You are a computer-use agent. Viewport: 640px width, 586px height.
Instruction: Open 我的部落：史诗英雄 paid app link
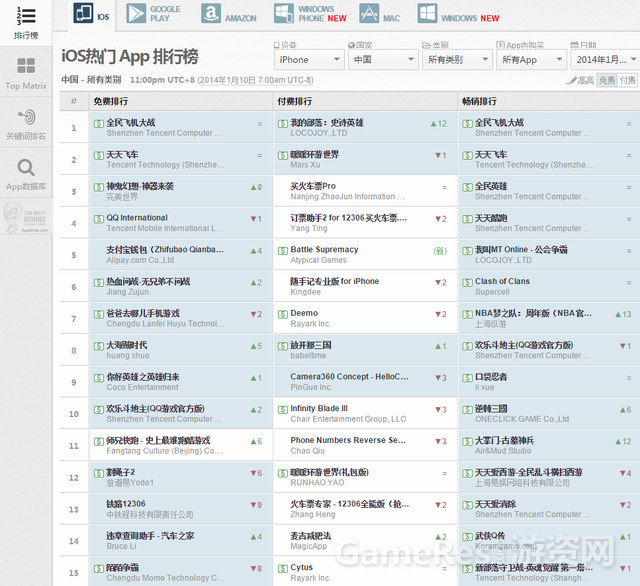327,122
